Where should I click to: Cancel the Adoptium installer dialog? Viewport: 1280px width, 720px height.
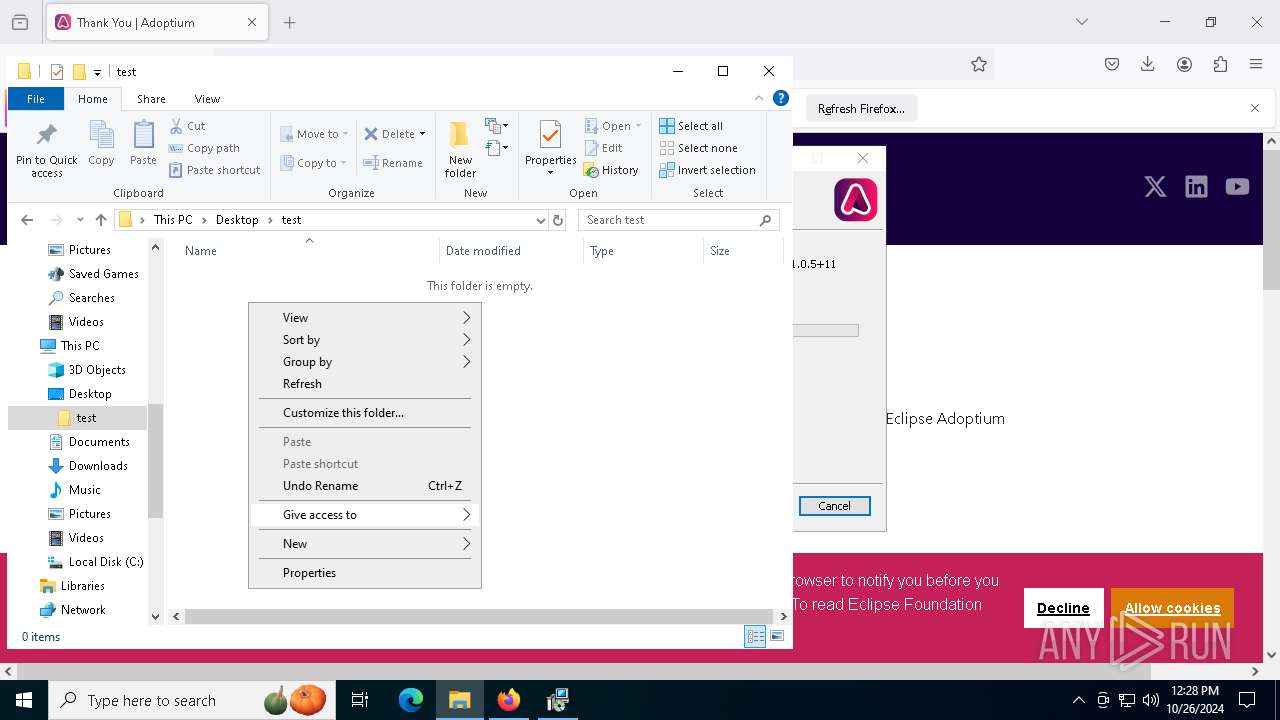click(834, 506)
